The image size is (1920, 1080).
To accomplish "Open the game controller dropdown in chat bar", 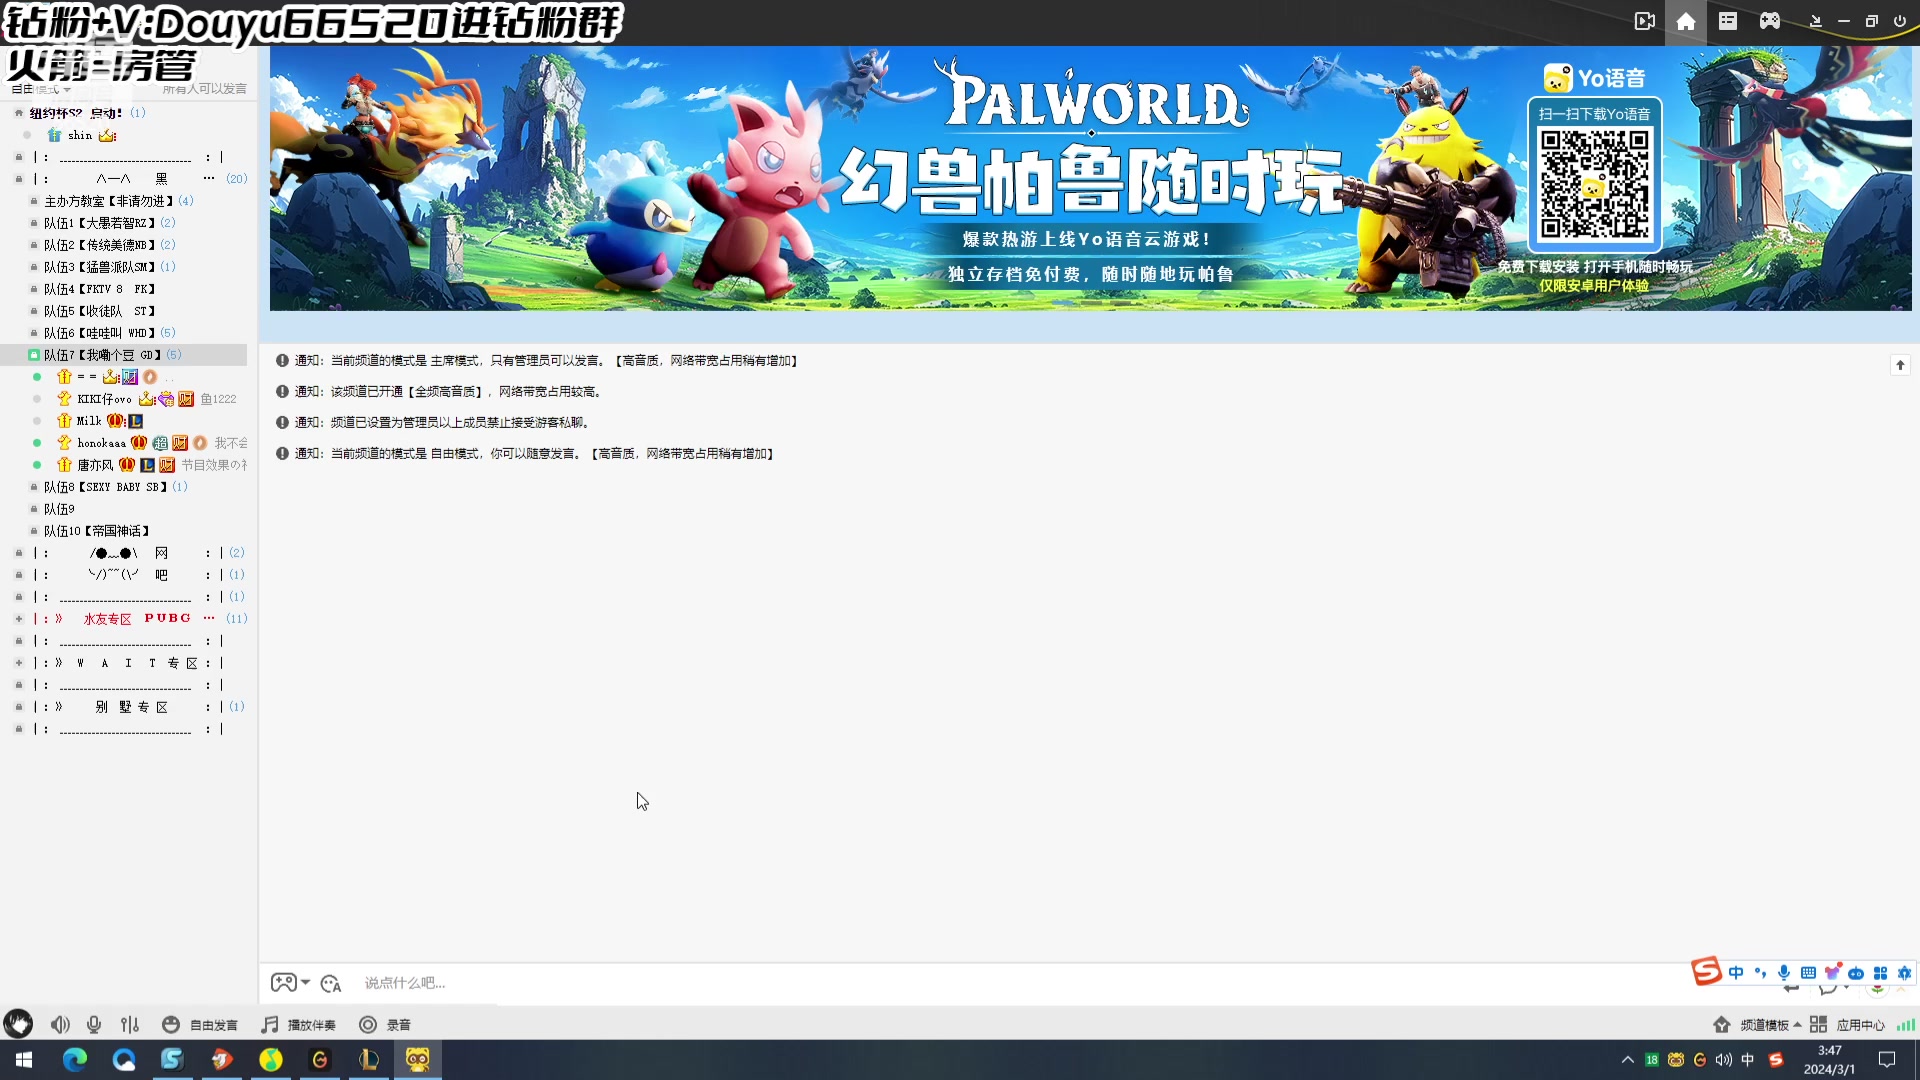I will 290,982.
